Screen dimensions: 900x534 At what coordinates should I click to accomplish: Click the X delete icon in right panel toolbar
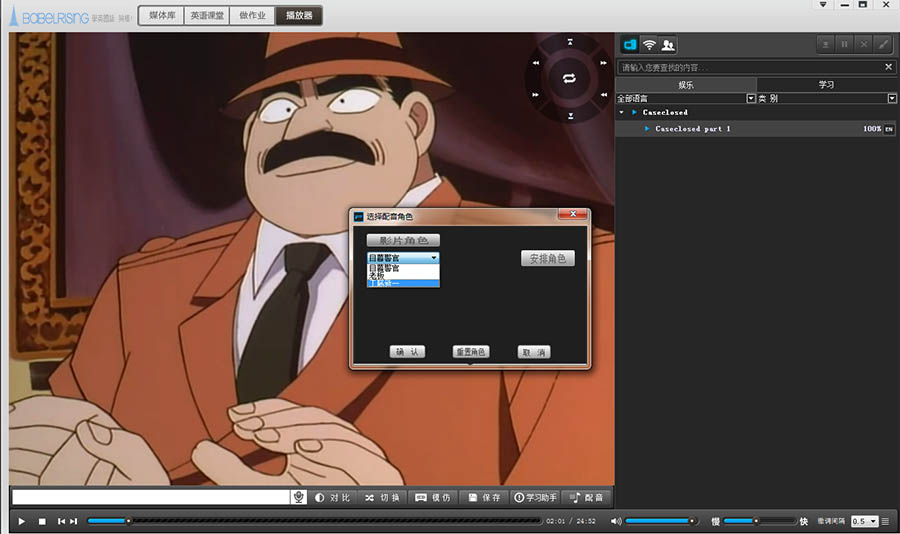[x=863, y=44]
